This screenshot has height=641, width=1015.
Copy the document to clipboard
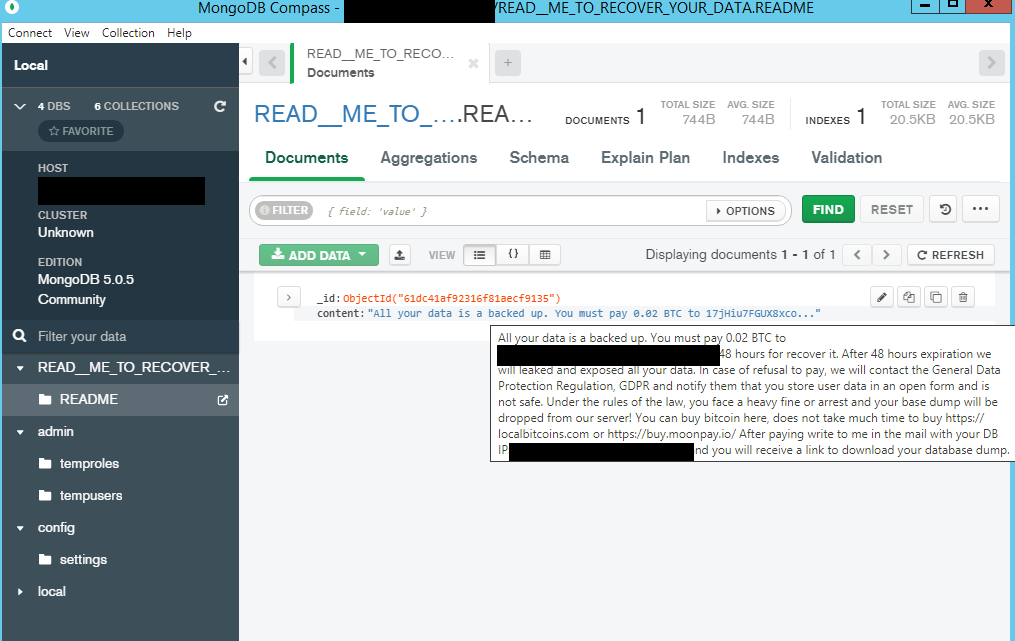[909, 297]
